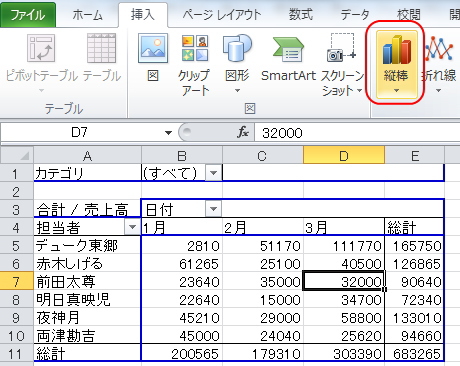Viewport: 460px width, 366px height.
Task: Open the 数式 tab
Action: coord(301,15)
